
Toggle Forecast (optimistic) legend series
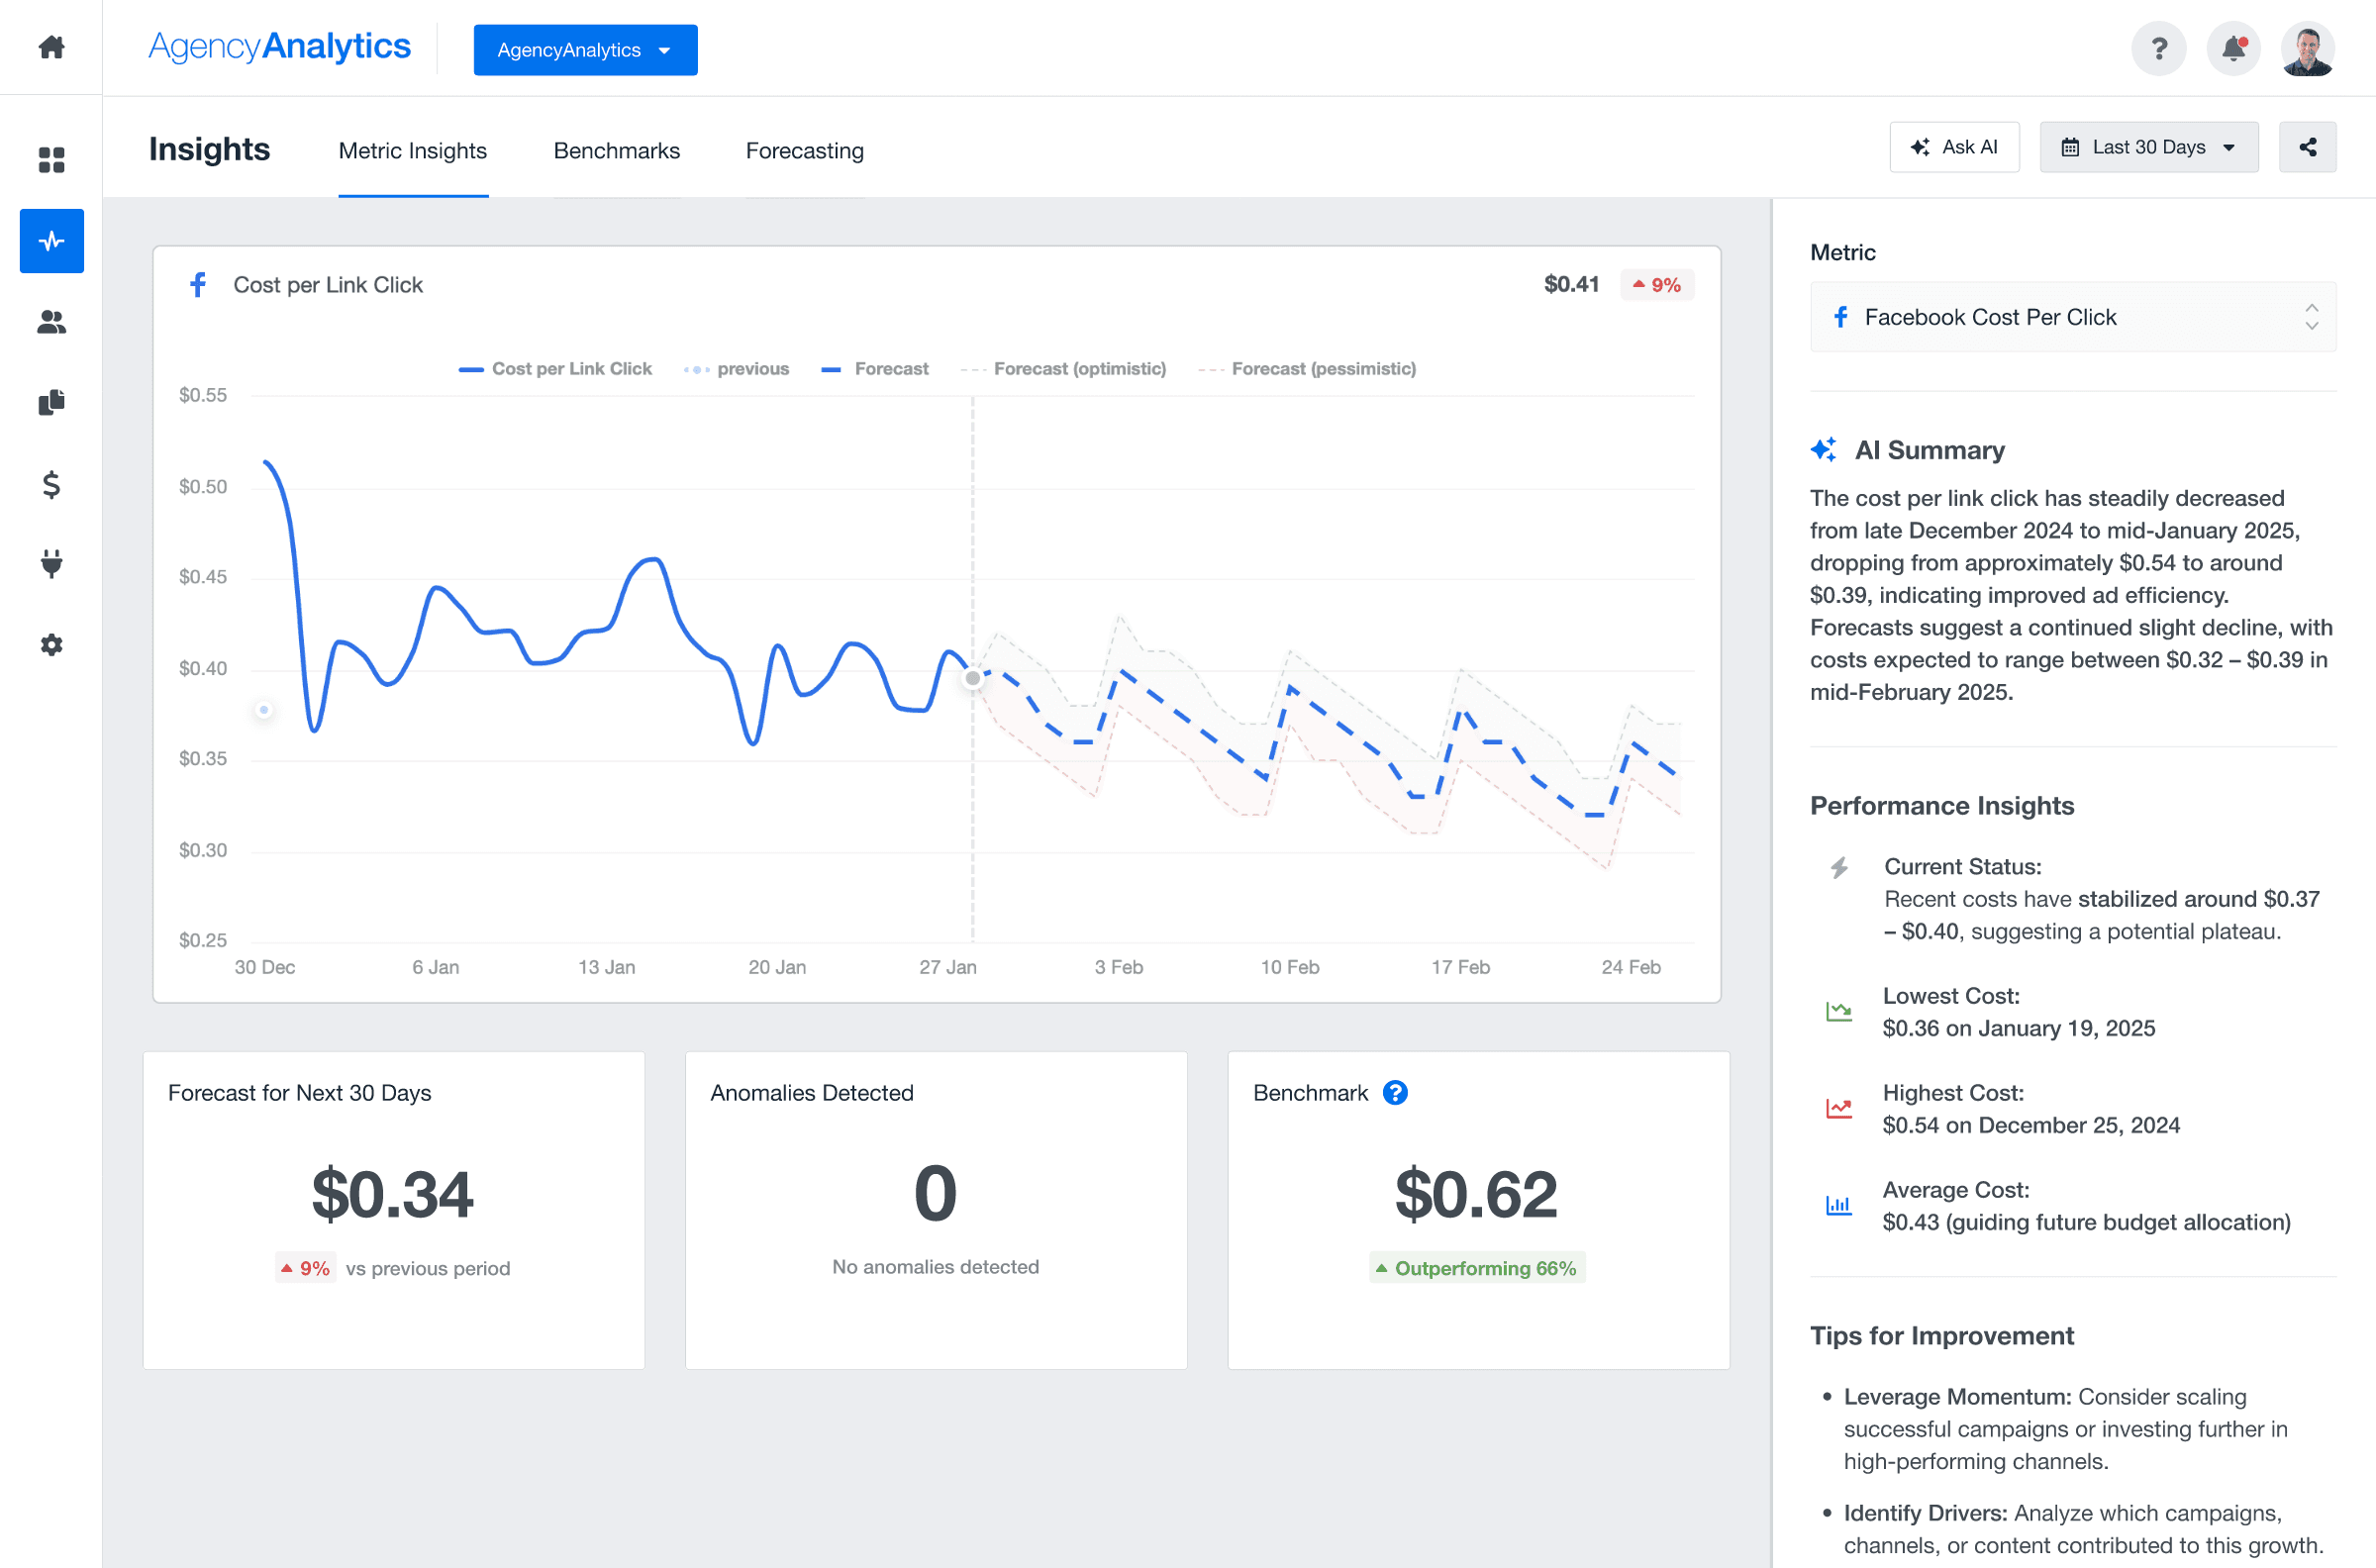pos(1064,369)
